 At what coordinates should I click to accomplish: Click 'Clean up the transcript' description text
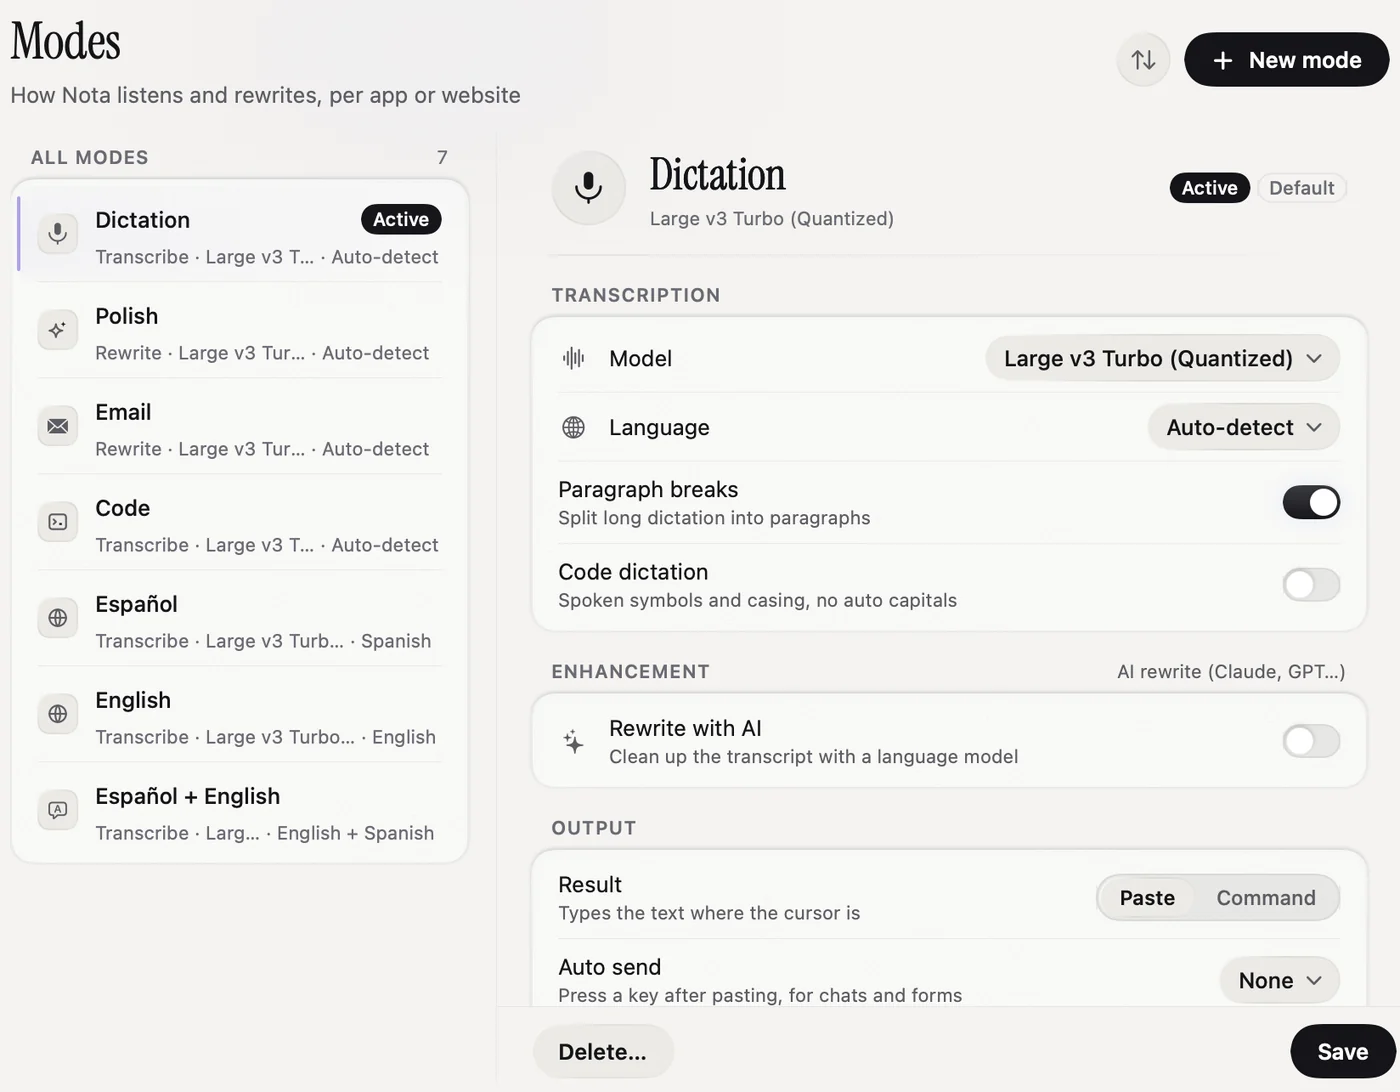coord(813,757)
